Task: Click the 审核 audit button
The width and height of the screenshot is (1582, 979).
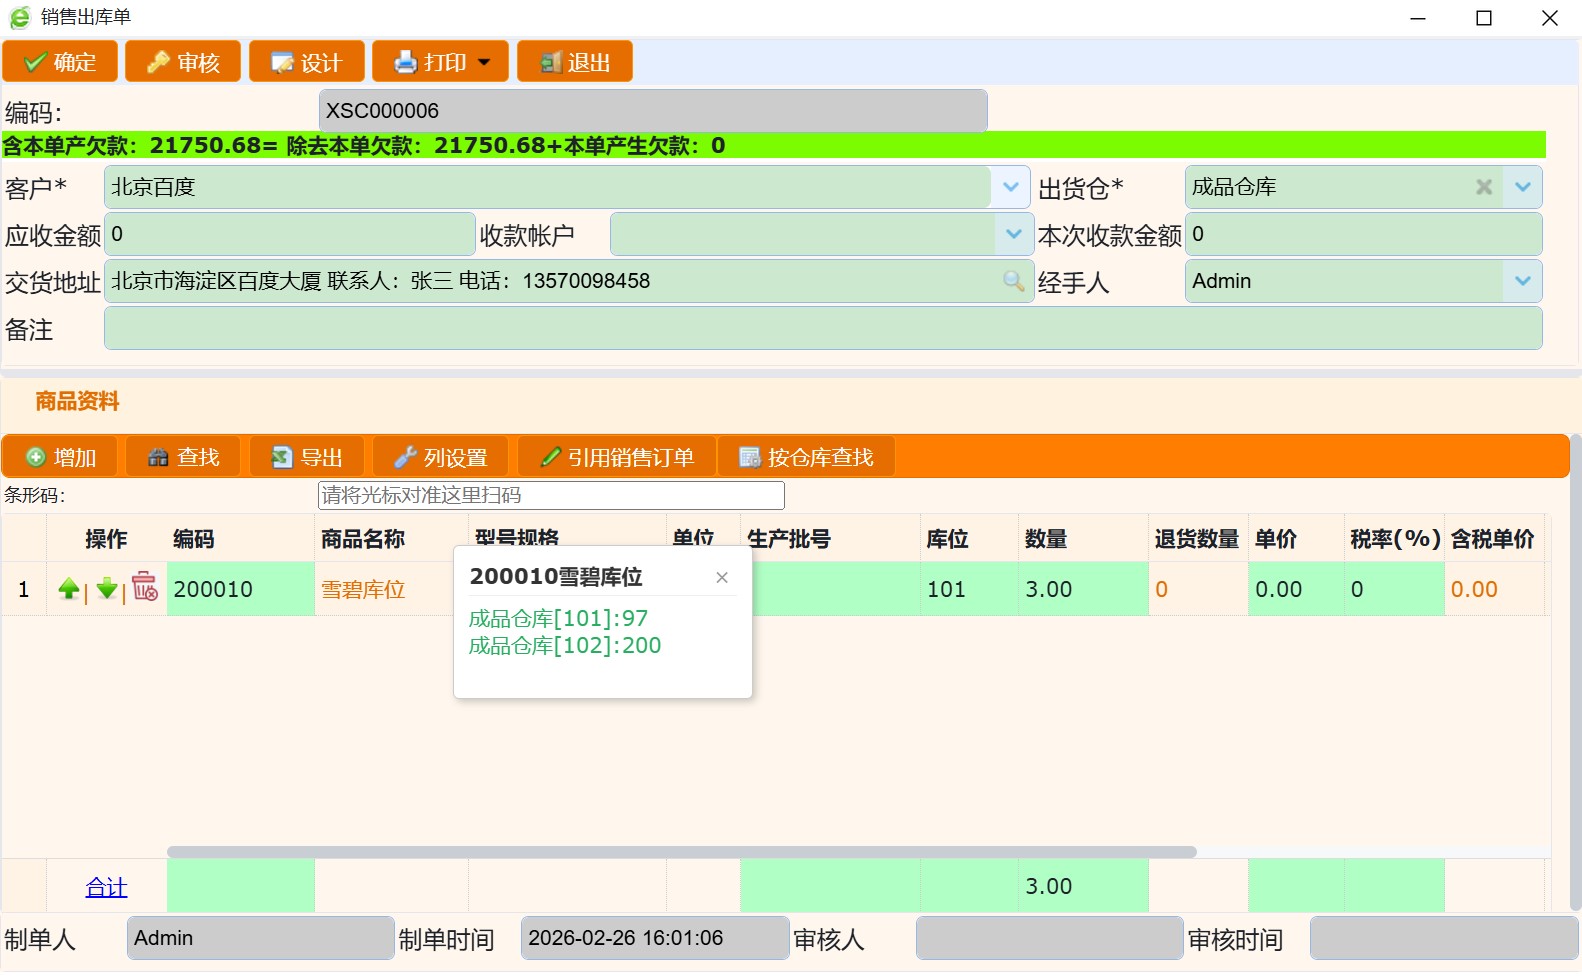Action: [x=183, y=62]
